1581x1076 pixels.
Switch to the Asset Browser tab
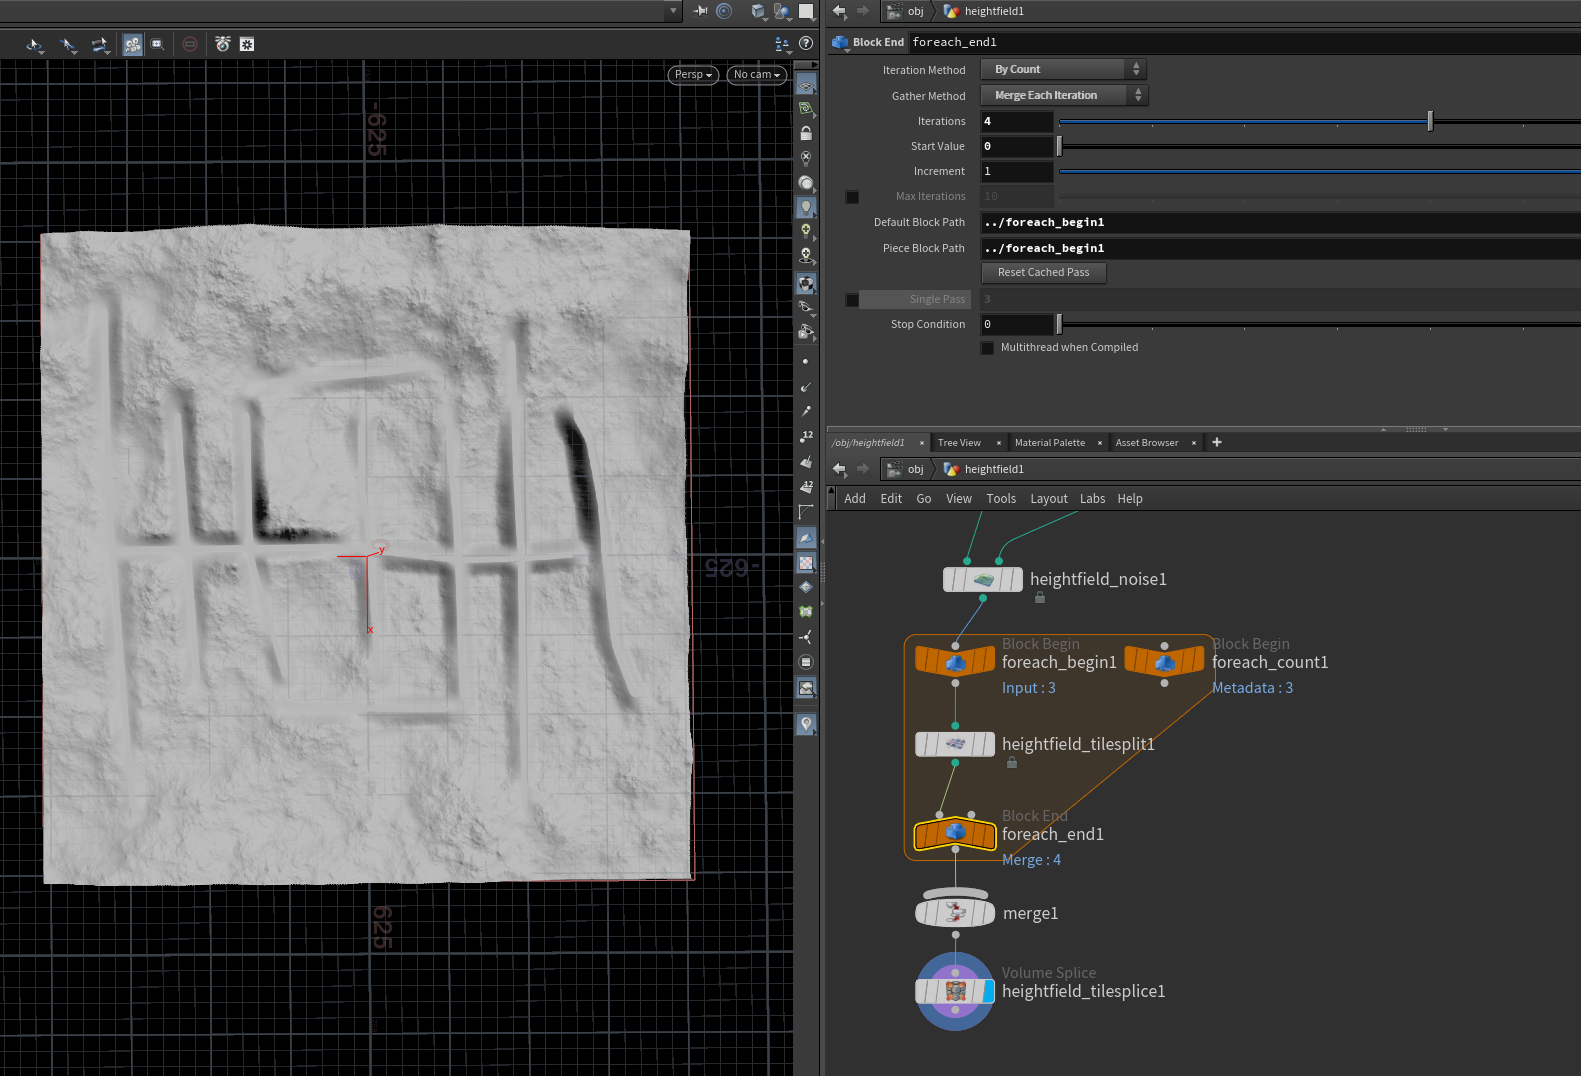pos(1146,443)
